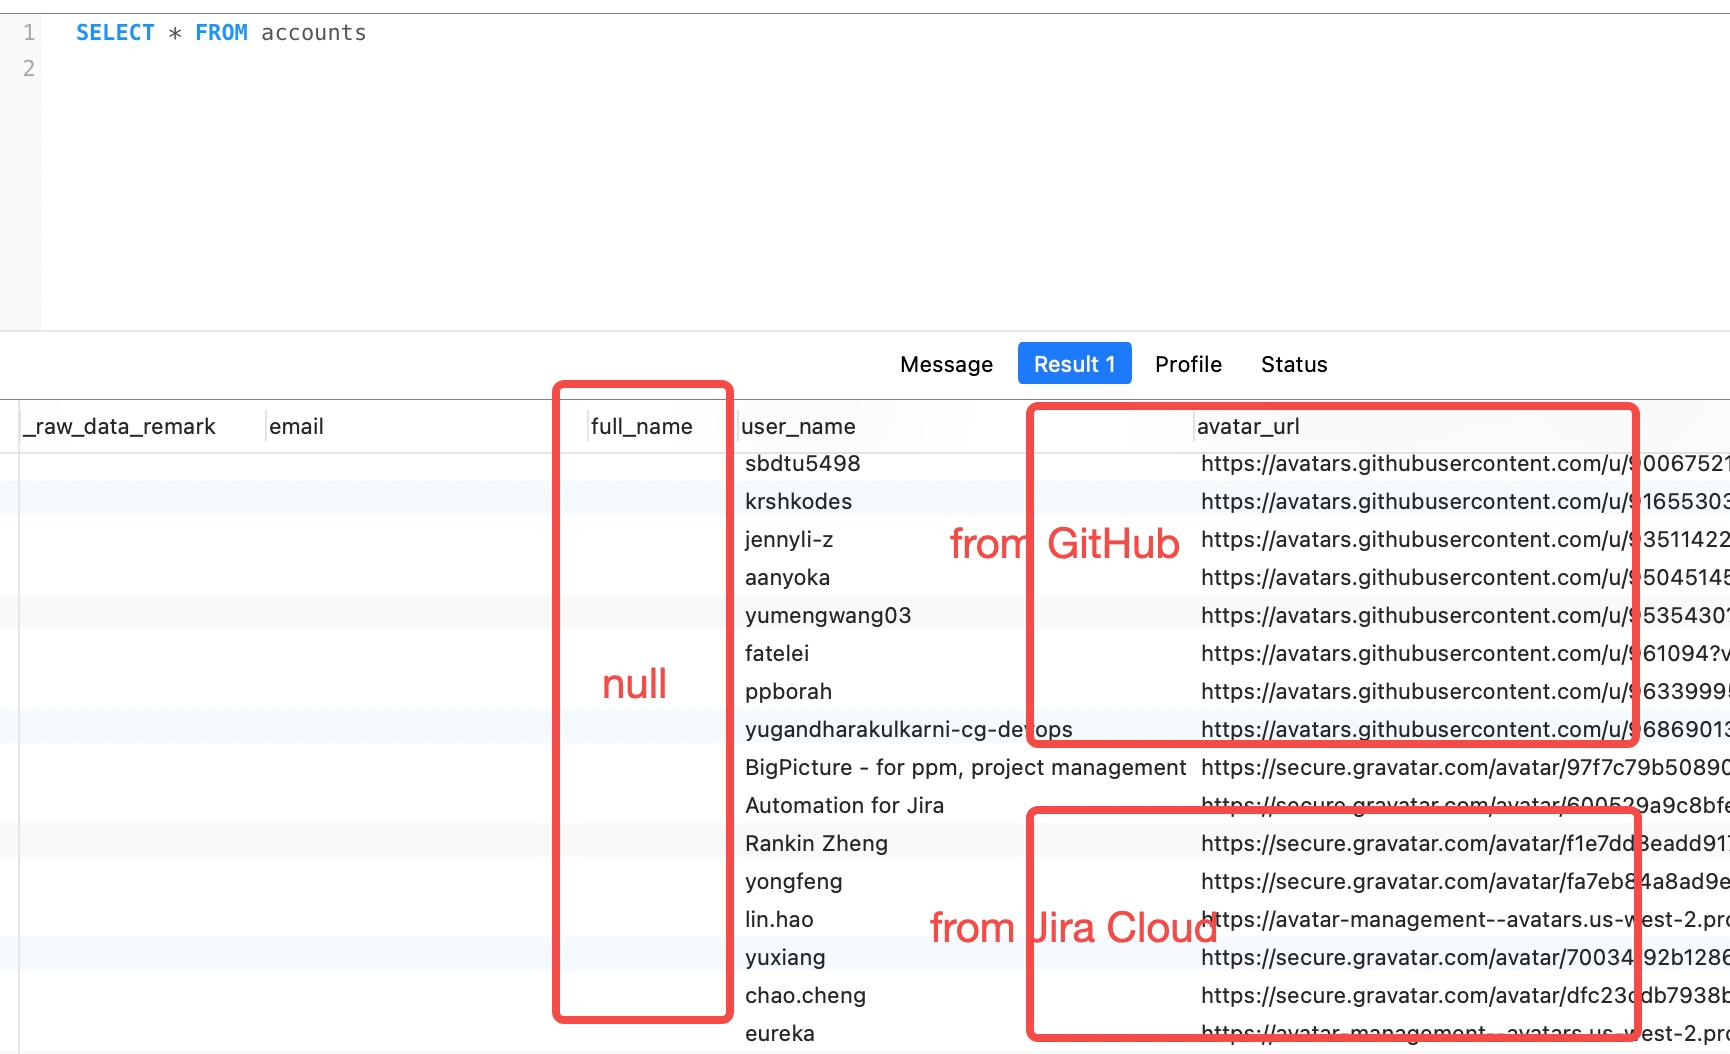Screen dimensions: 1730x1054
Task: Select the email column header
Action: tap(296, 425)
